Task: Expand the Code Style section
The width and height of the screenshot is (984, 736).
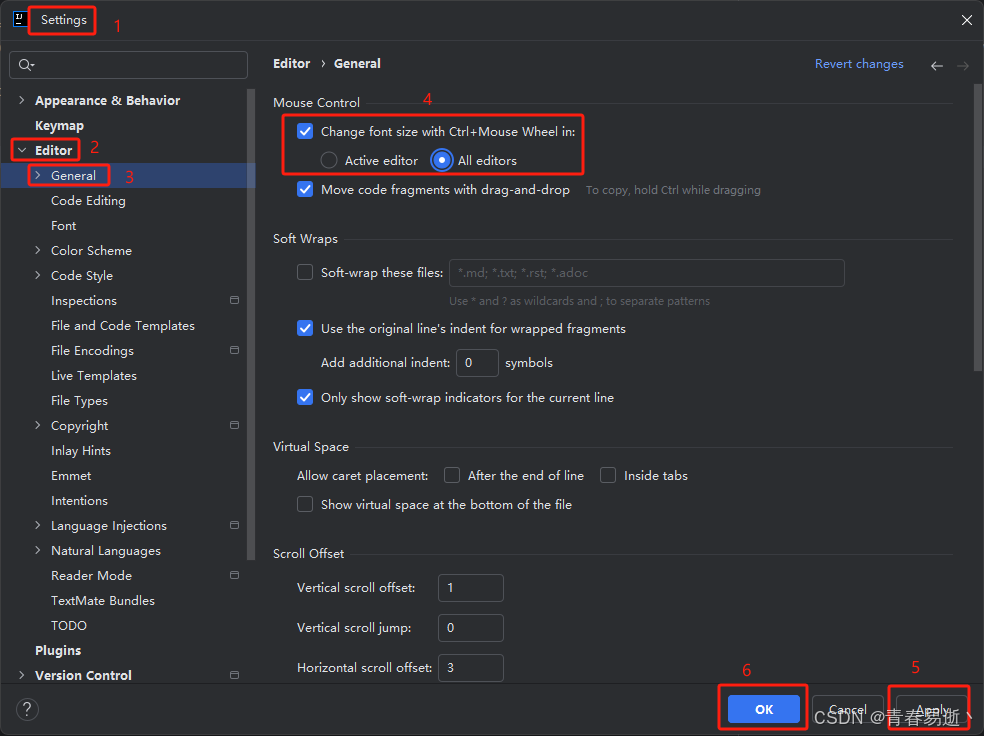Action: (37, 275)
